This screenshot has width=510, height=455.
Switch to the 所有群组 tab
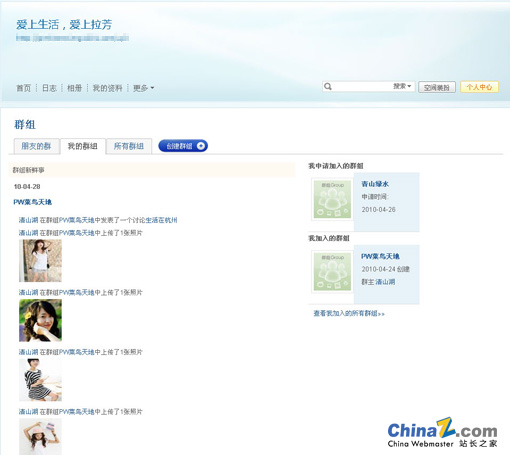pyautogui.click(x=129, y=146)
